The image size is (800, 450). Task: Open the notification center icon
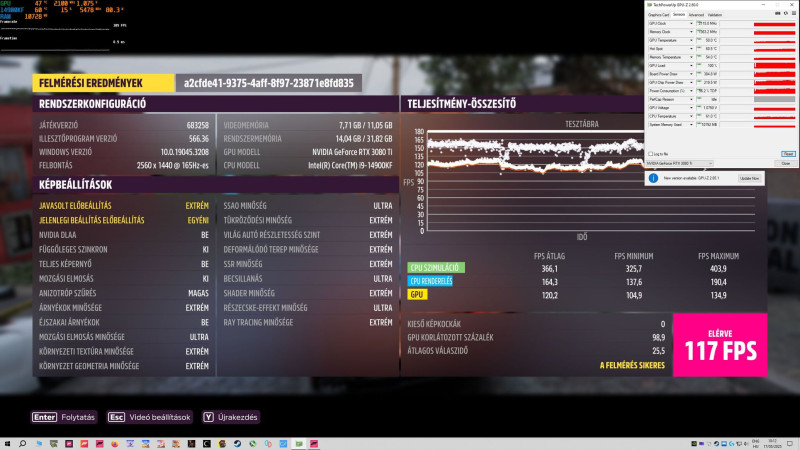click(x=790, y=444)
